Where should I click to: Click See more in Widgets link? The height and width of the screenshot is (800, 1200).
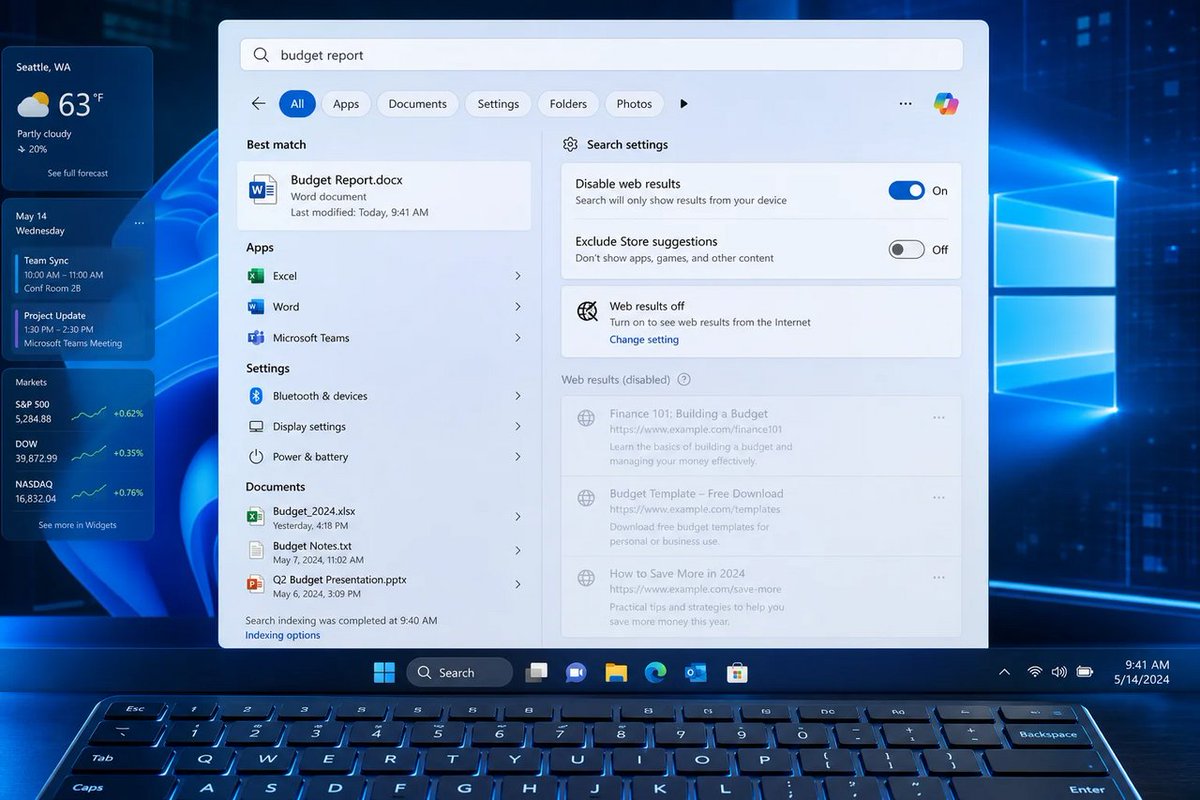78,525
